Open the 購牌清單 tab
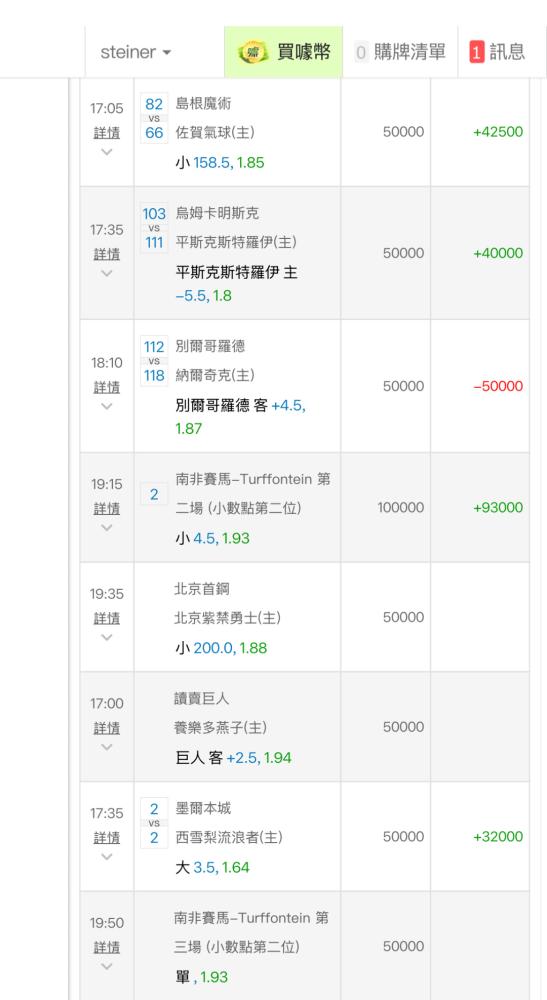Viewport: 547px width, 1000px height. 400,52
